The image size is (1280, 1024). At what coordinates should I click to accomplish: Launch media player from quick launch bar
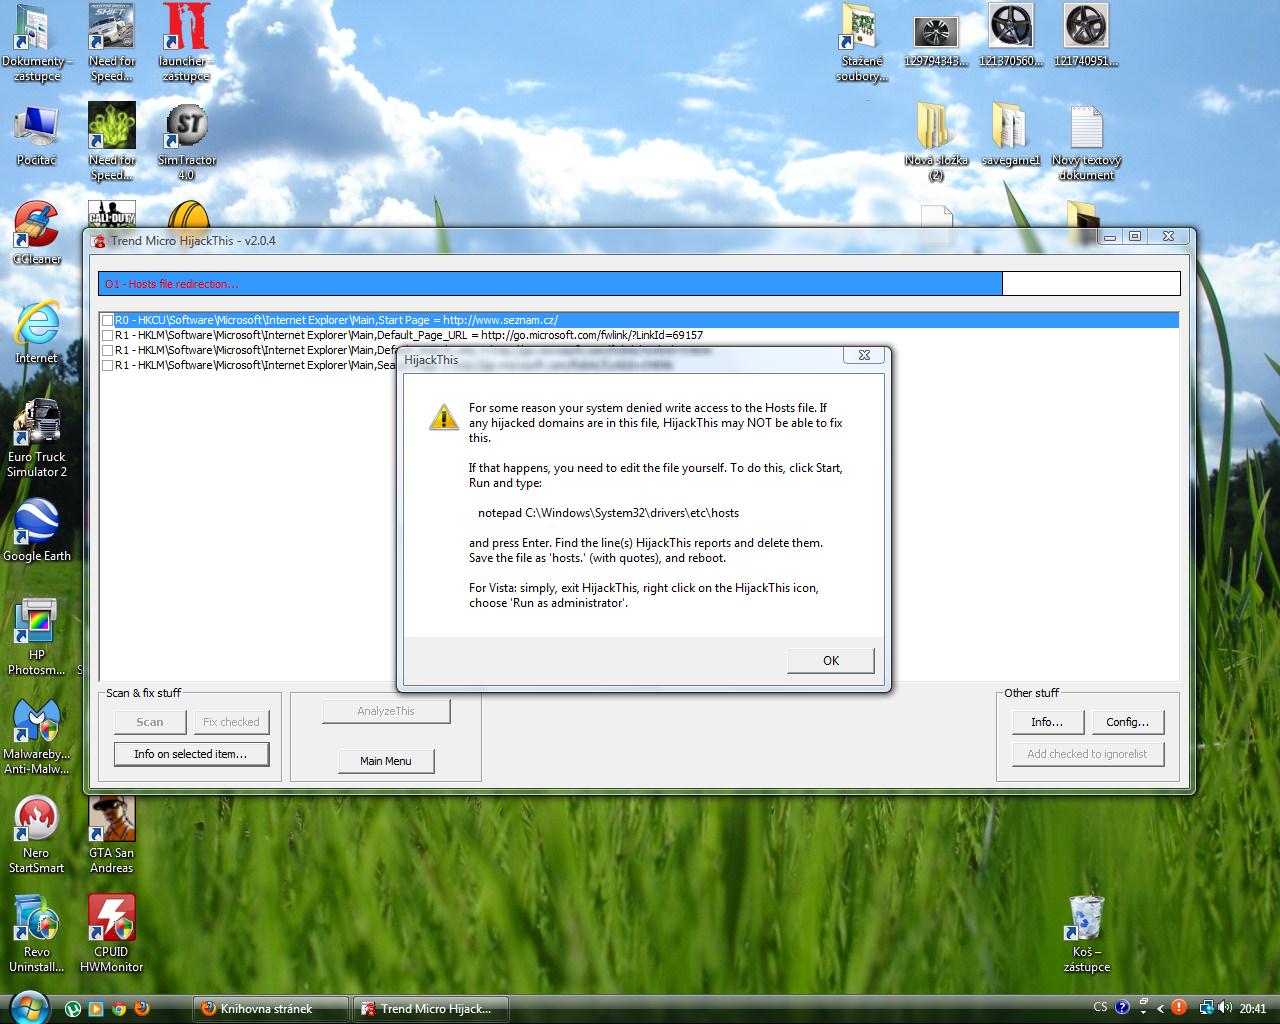[96, 1009]
